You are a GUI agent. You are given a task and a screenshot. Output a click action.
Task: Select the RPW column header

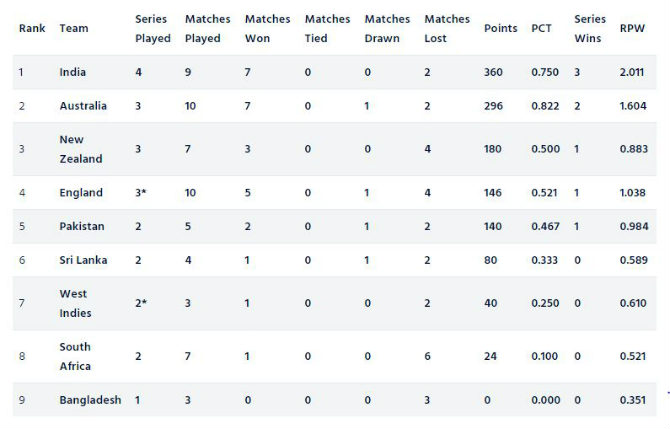pos(632,29)
